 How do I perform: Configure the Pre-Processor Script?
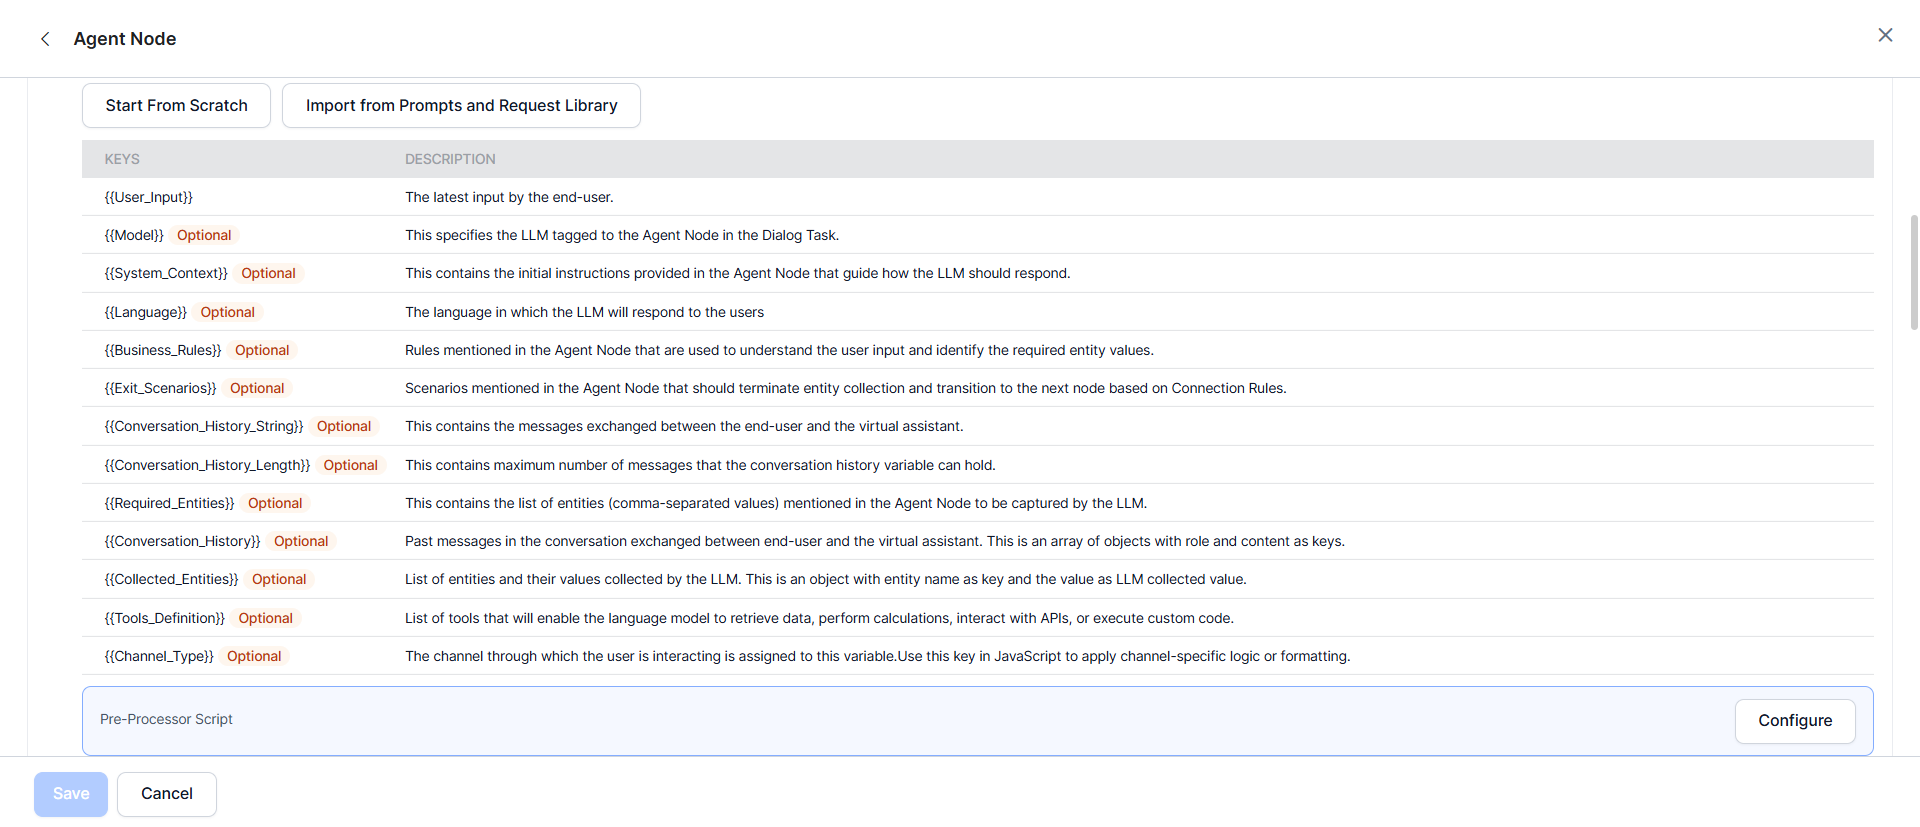pos(1794,721)
